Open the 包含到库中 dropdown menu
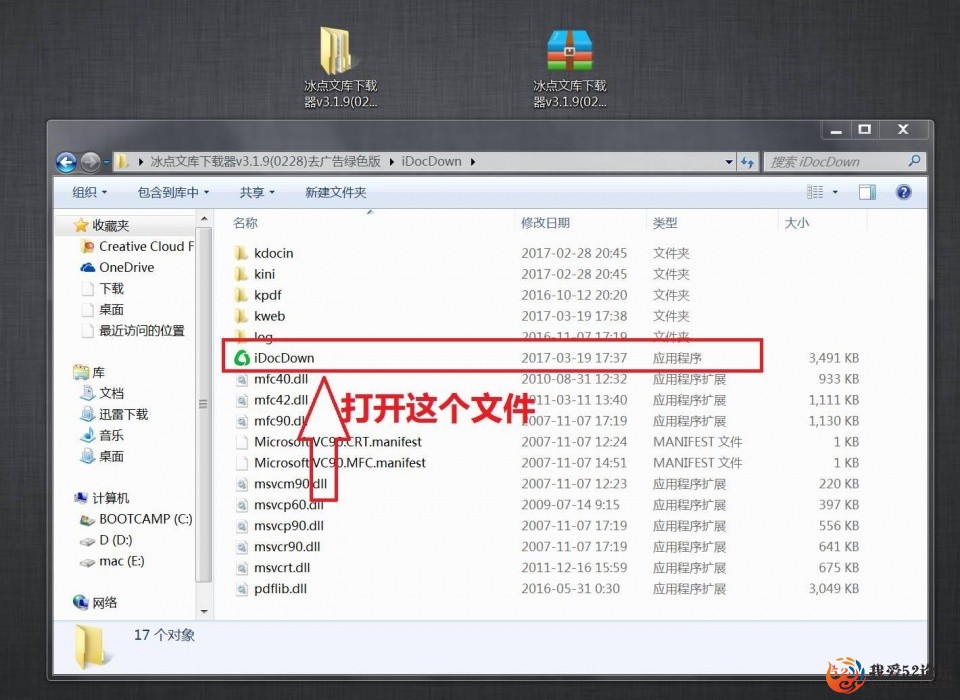The height and width of the screenshot is (700, 960). pos(173,192)
